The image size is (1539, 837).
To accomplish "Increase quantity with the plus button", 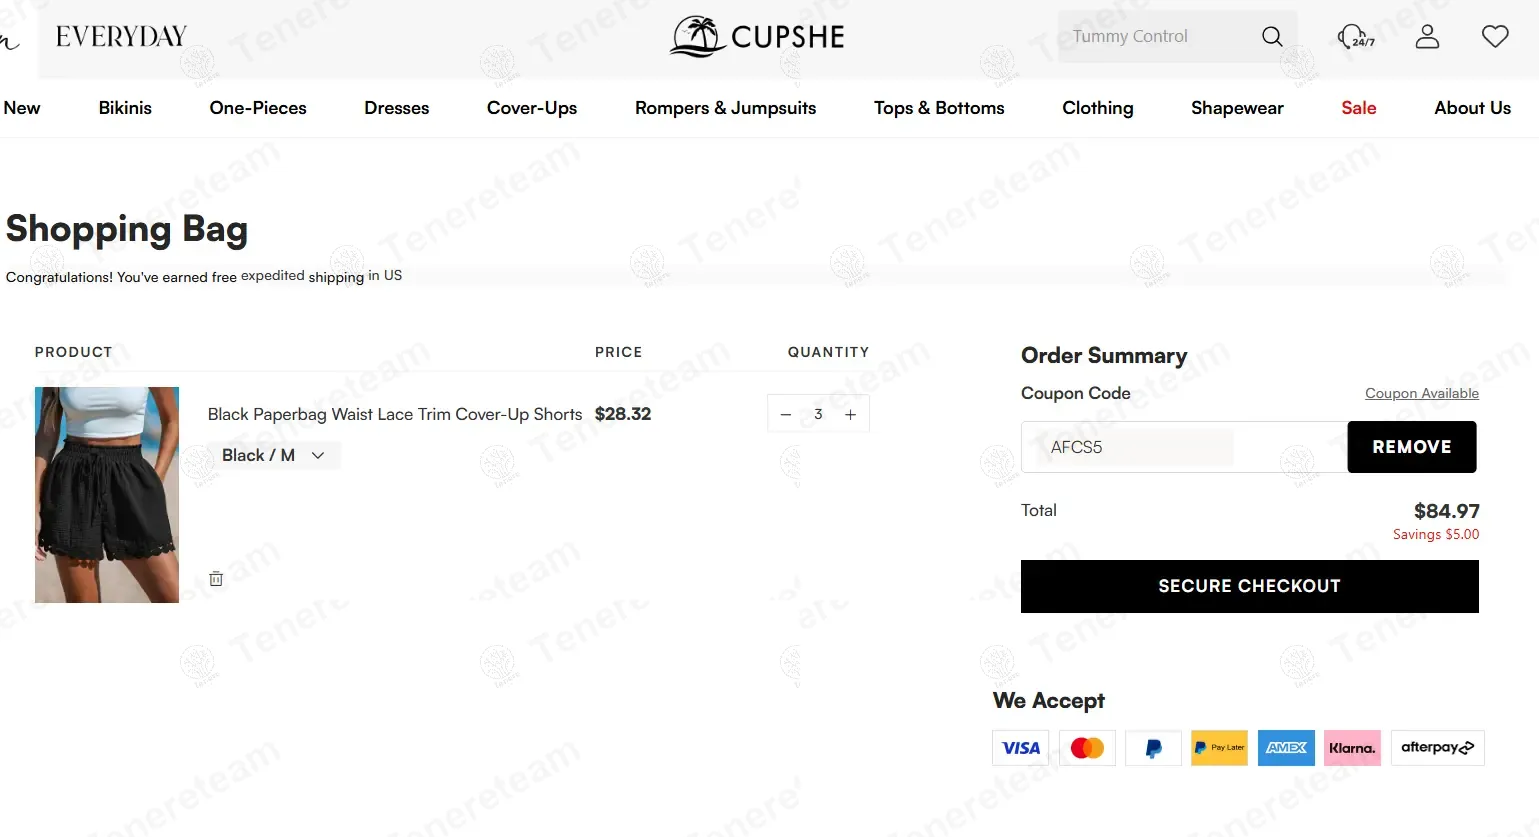I will [850, 414].
